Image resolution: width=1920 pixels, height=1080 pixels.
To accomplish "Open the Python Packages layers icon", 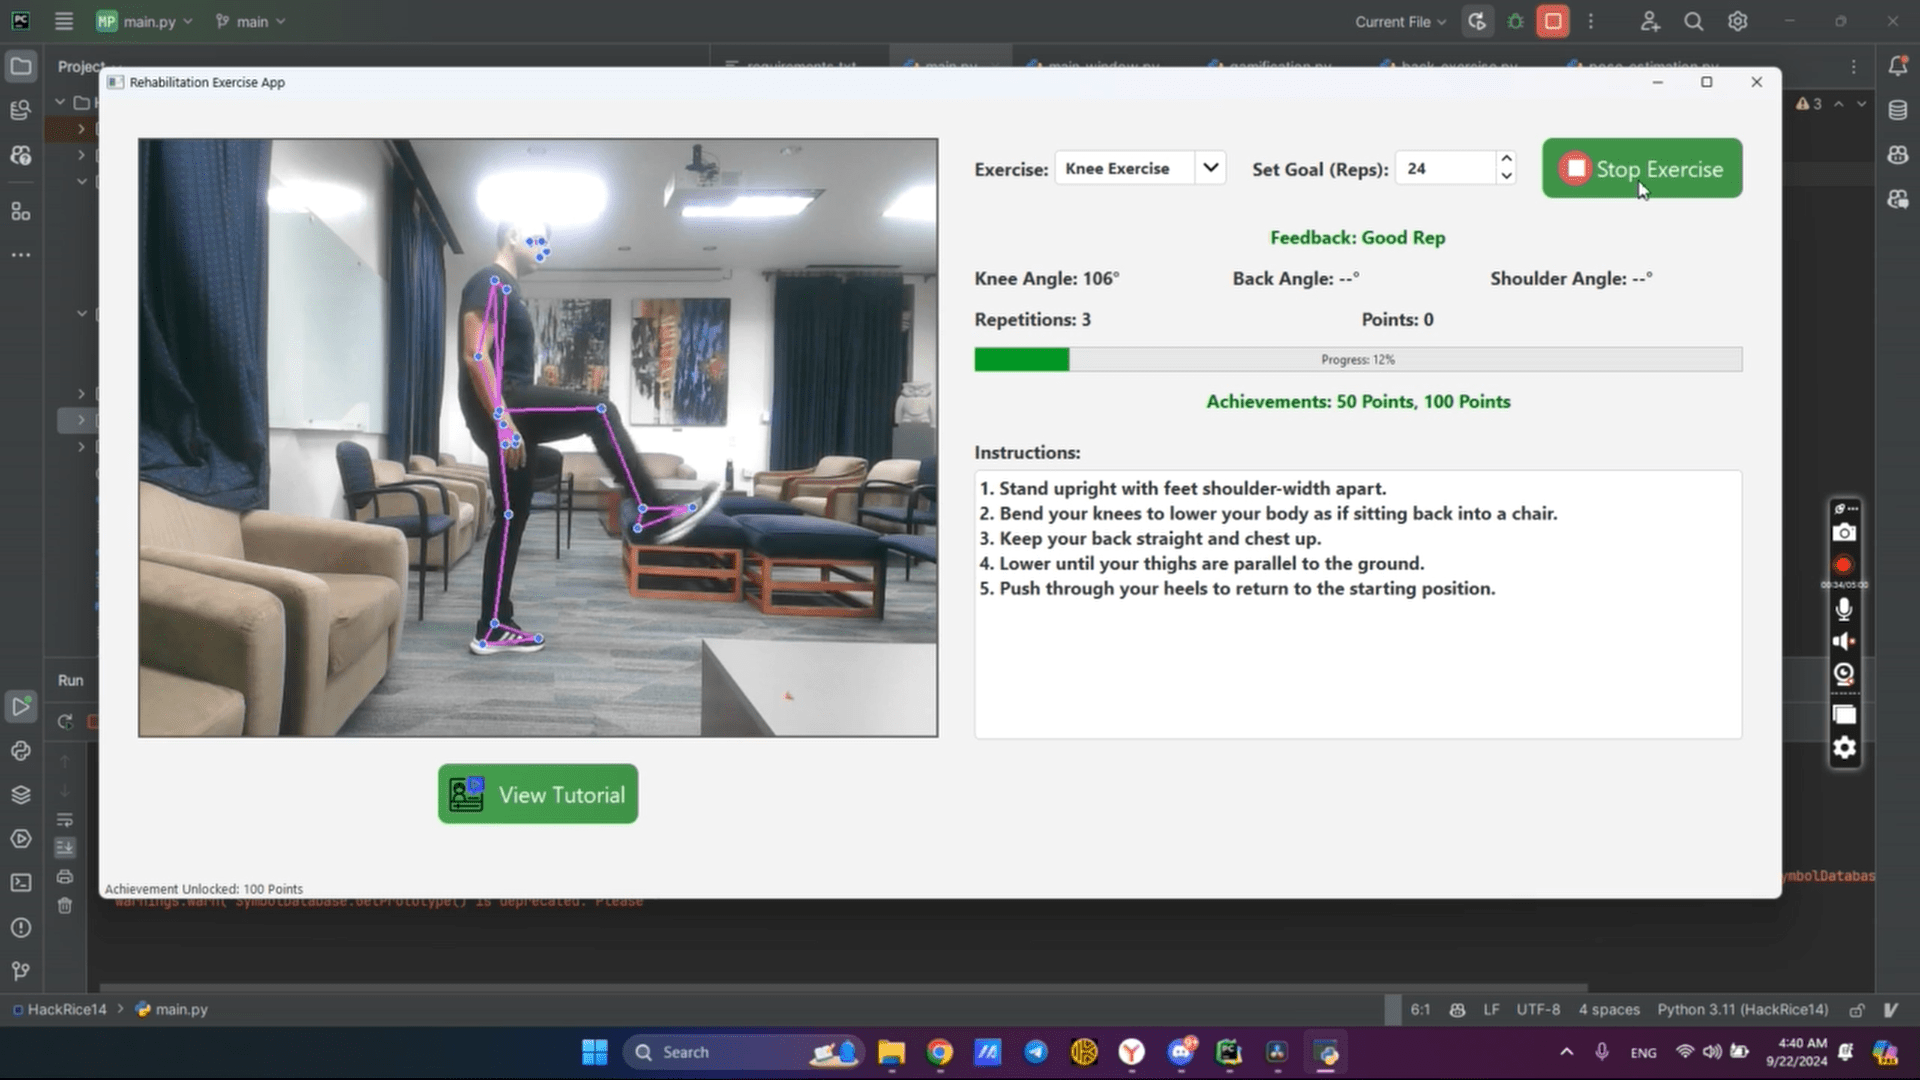I will pos(20,795).
